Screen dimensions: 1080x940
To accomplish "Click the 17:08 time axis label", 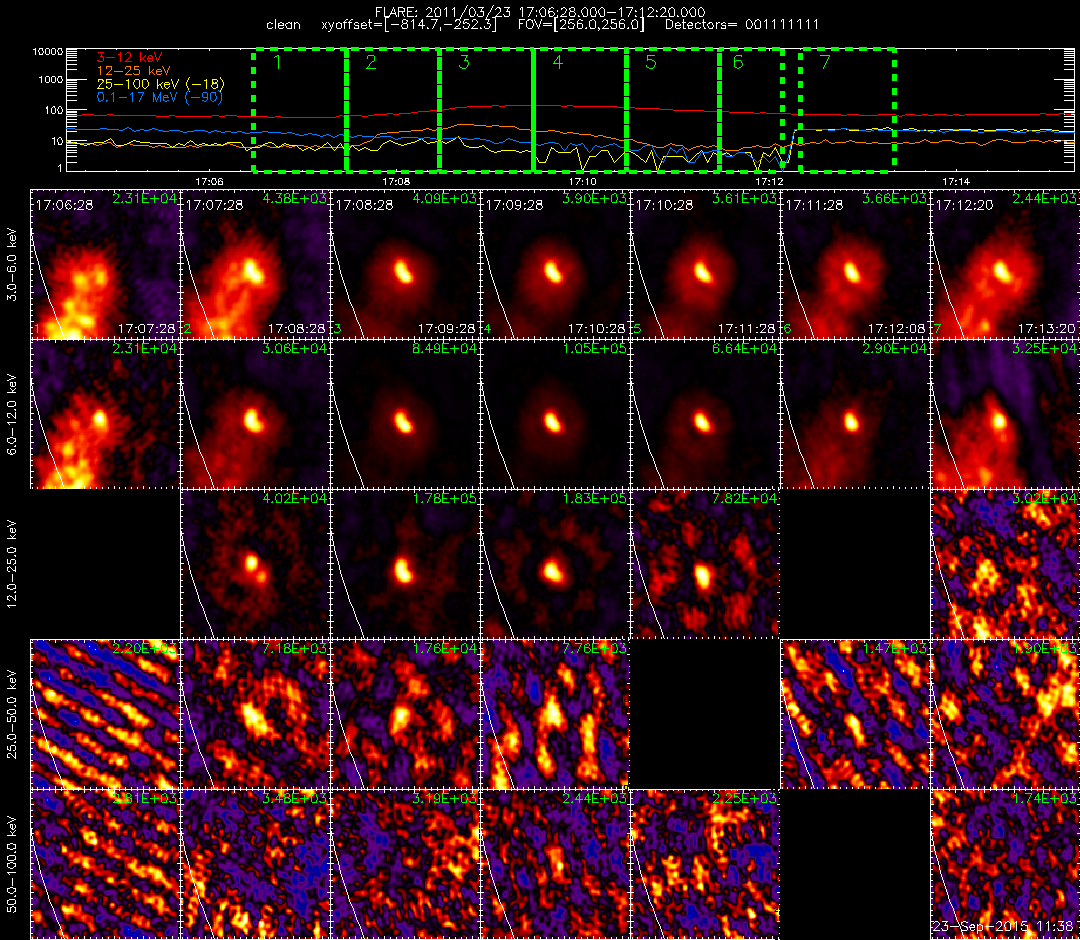I will [x=395, y=181].
